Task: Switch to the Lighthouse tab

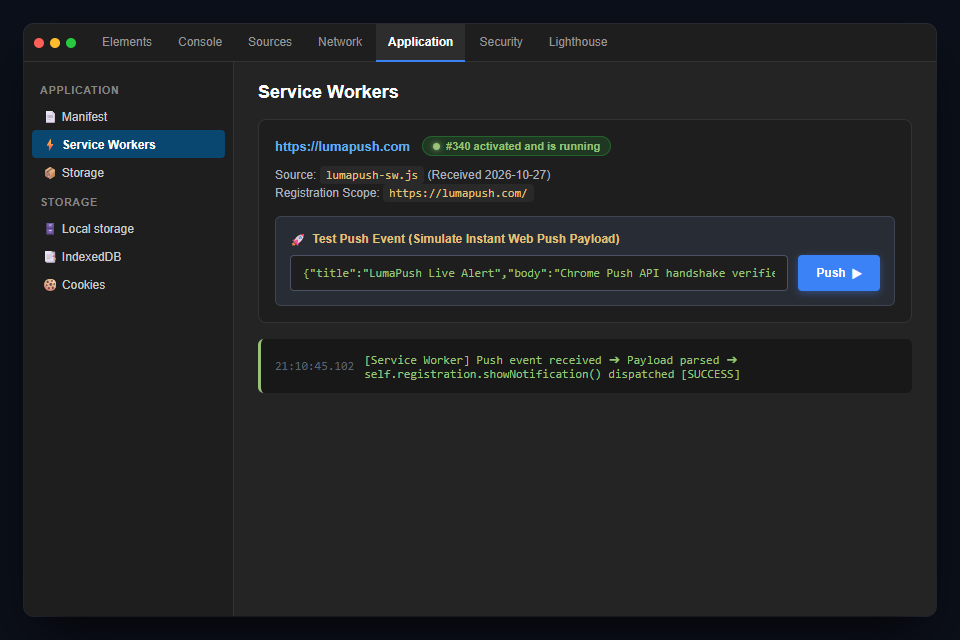Action: point(577,42)
